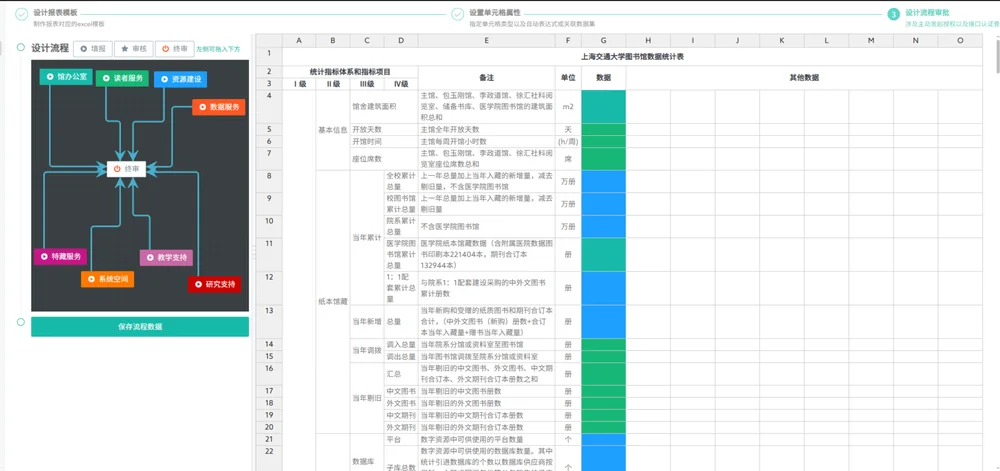Select the 系统空间 flow node
Image resolution: width=1000 pixels, height=471 pixels.
click(107, 279)
